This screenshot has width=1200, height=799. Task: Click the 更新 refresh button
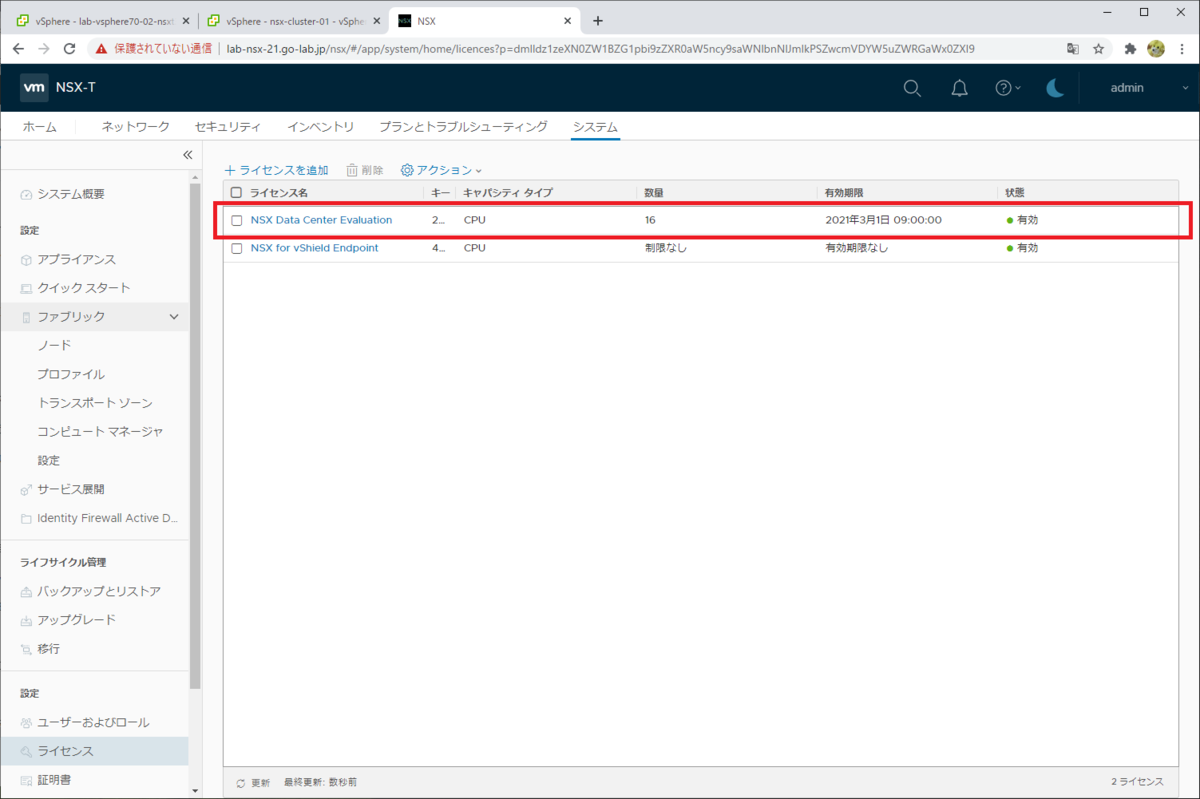pyautogui.click(x=253, y=782)
